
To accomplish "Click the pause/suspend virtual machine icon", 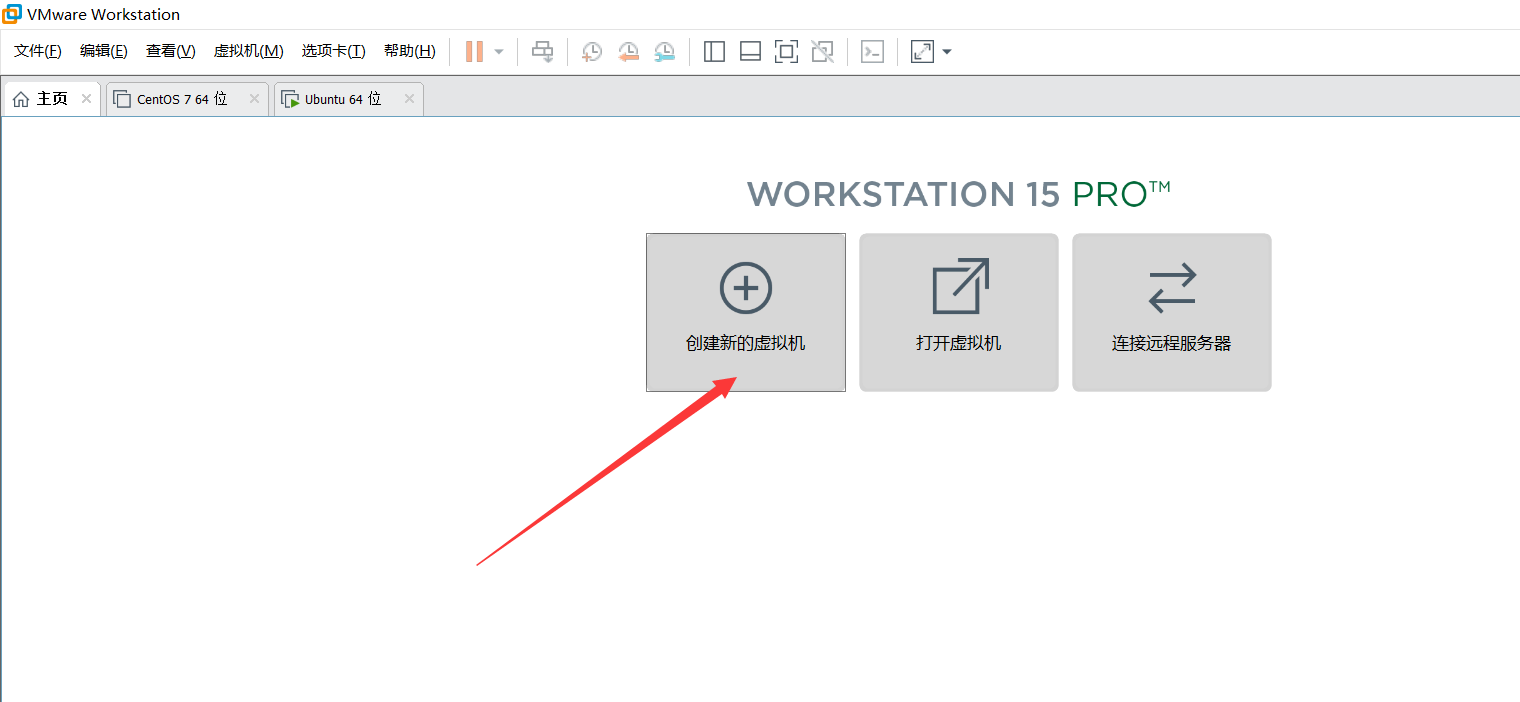I will 474,51.
